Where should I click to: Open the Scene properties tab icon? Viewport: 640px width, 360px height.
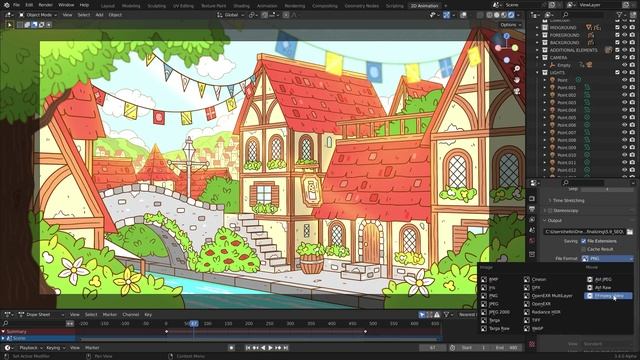coord(532,230)
